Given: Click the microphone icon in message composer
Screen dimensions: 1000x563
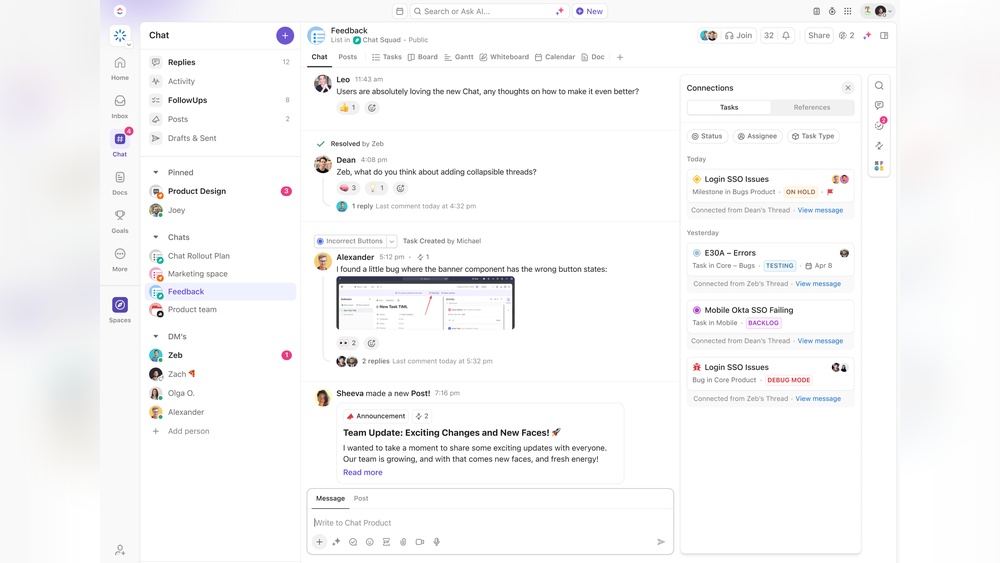Looking at the screenshot, I should pos(436,542).
